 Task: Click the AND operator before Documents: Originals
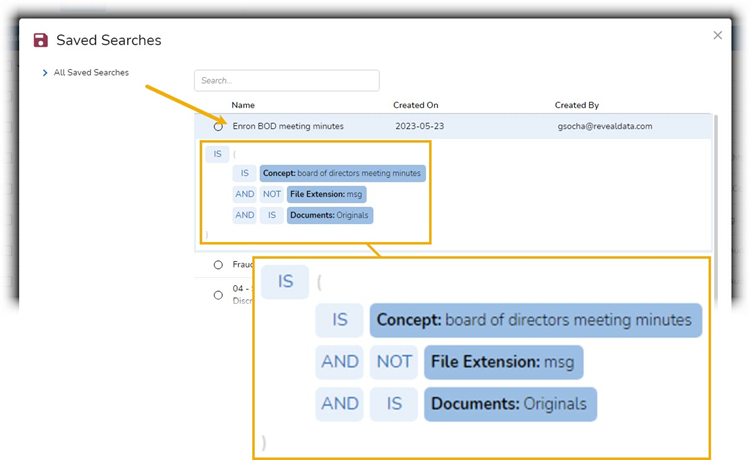point(244,215)
